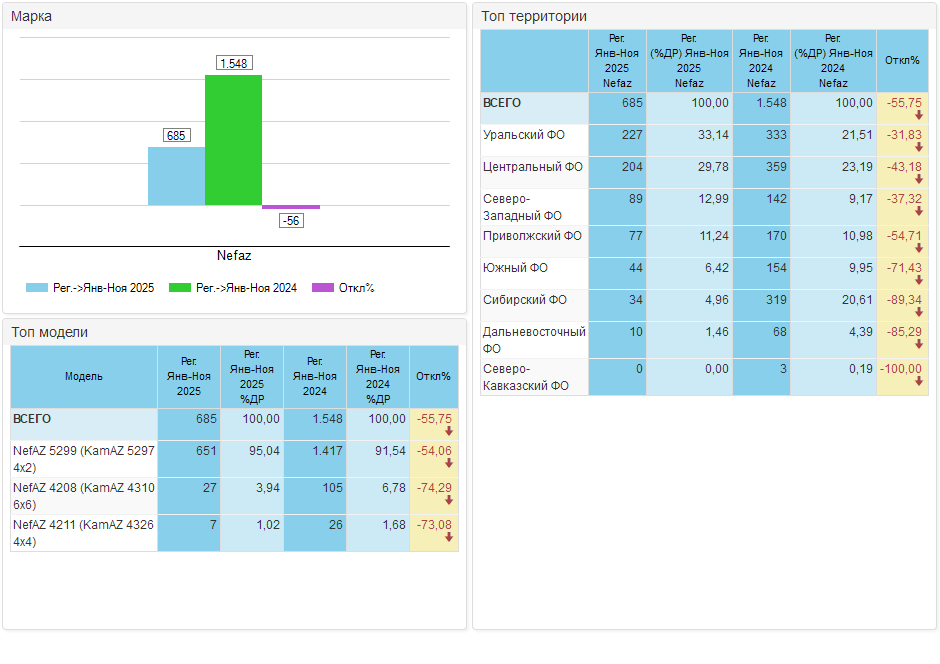
Task: Click the Марка panel title
Action: coord(31,16)
